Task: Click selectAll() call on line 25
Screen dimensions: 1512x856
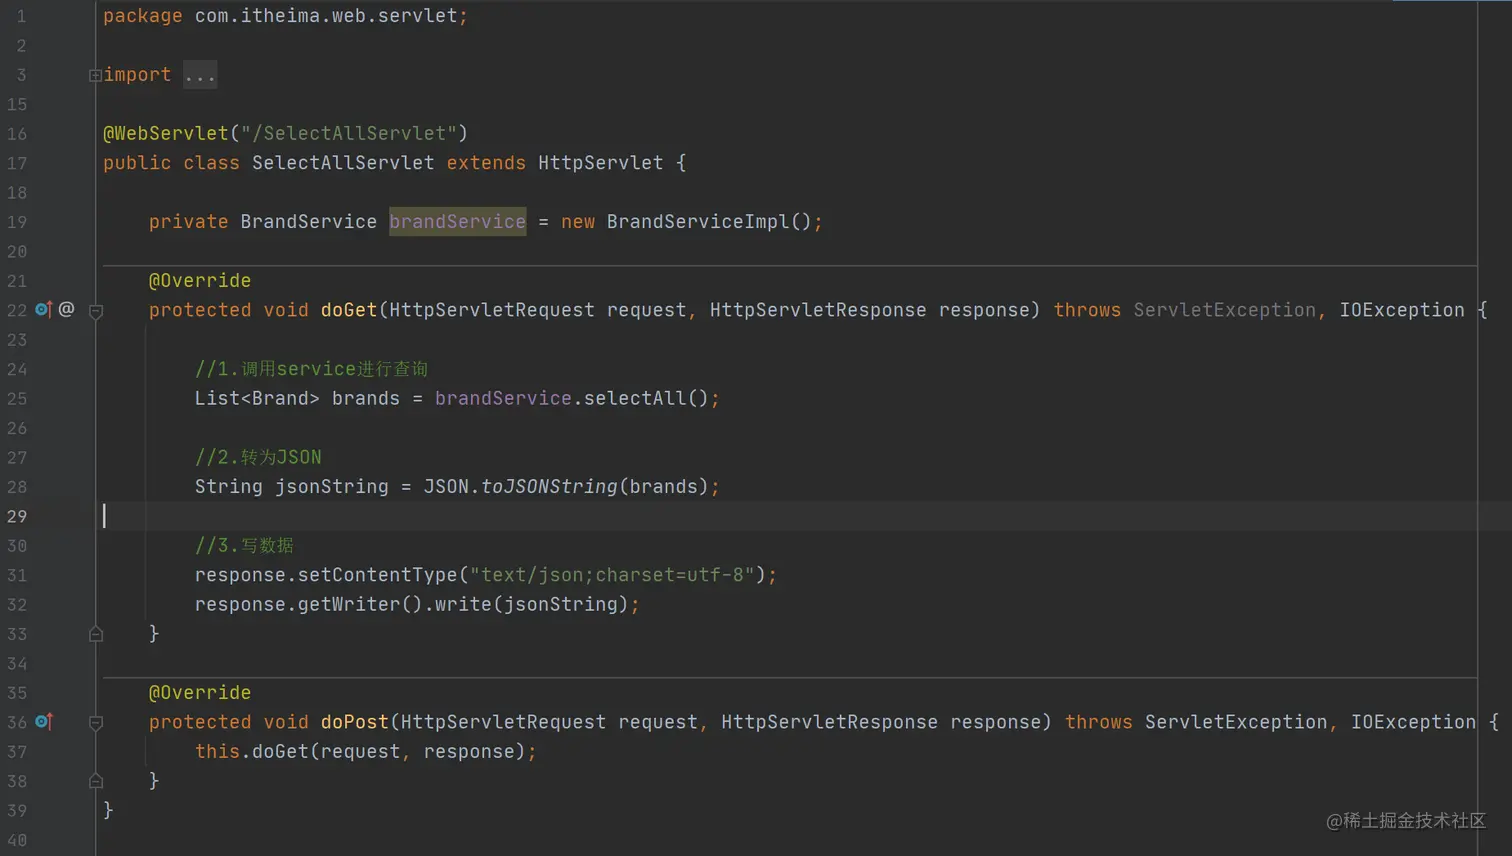Action: pyautogui.click(x=646, y=398)
